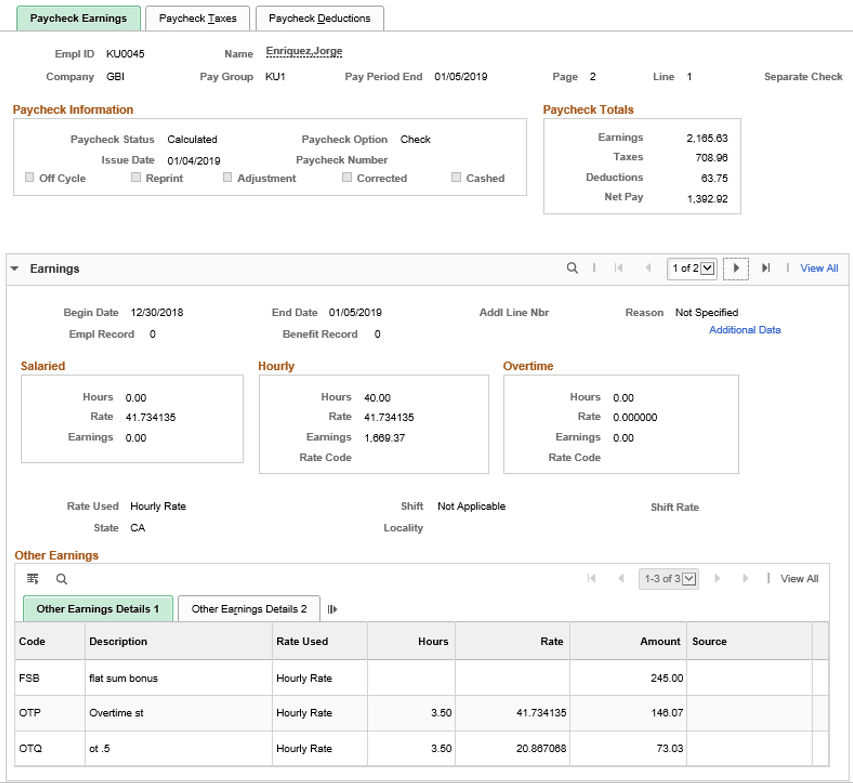The width and height of the screenshot is (853, 783).
Task: Click the next row arrow in Earnings section
Action: 737,267
